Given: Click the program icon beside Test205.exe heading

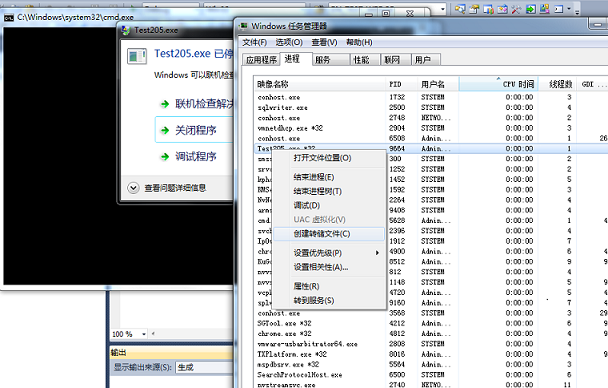Looking at the screenshot, I should point(136,56).
